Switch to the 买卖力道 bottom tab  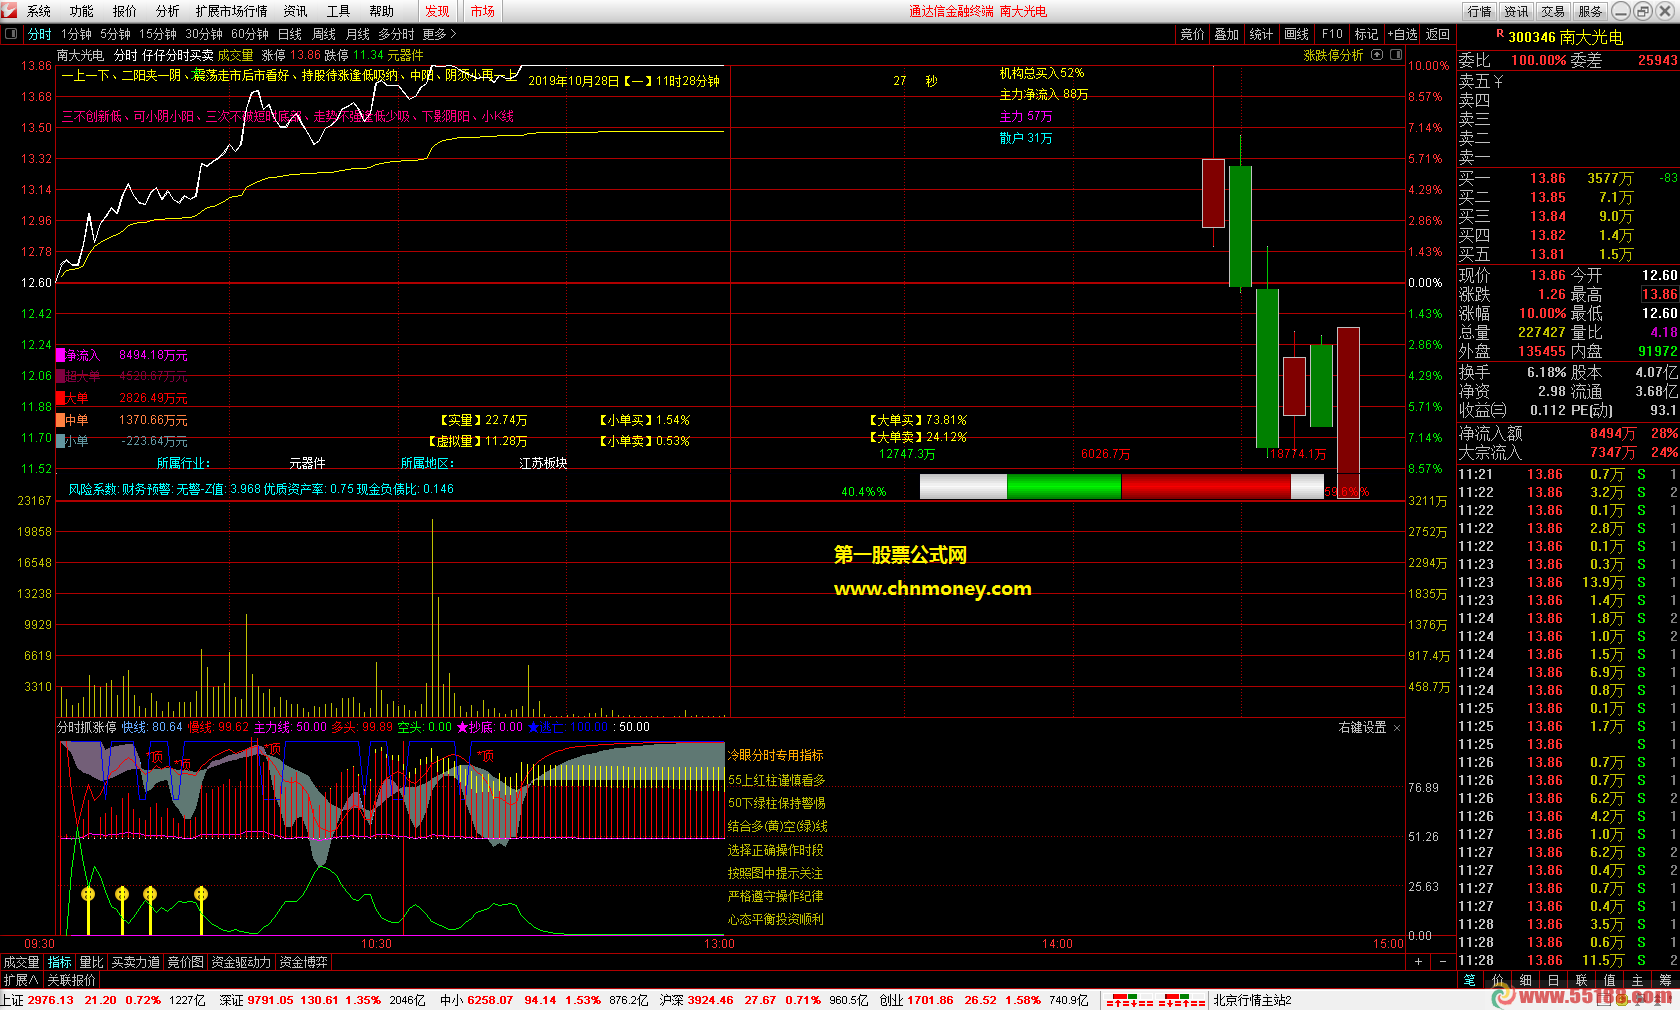click(135, 962)
